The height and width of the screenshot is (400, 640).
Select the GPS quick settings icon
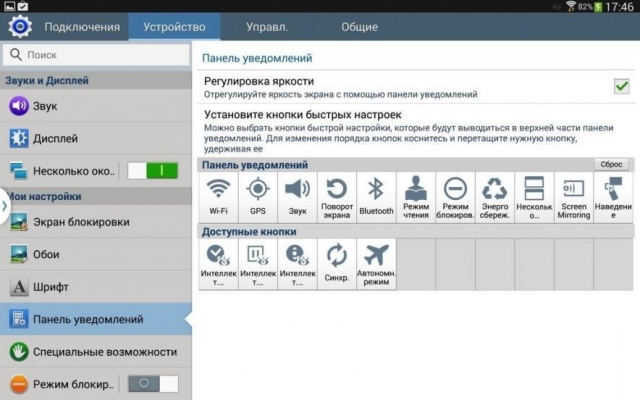pos(258,196)
